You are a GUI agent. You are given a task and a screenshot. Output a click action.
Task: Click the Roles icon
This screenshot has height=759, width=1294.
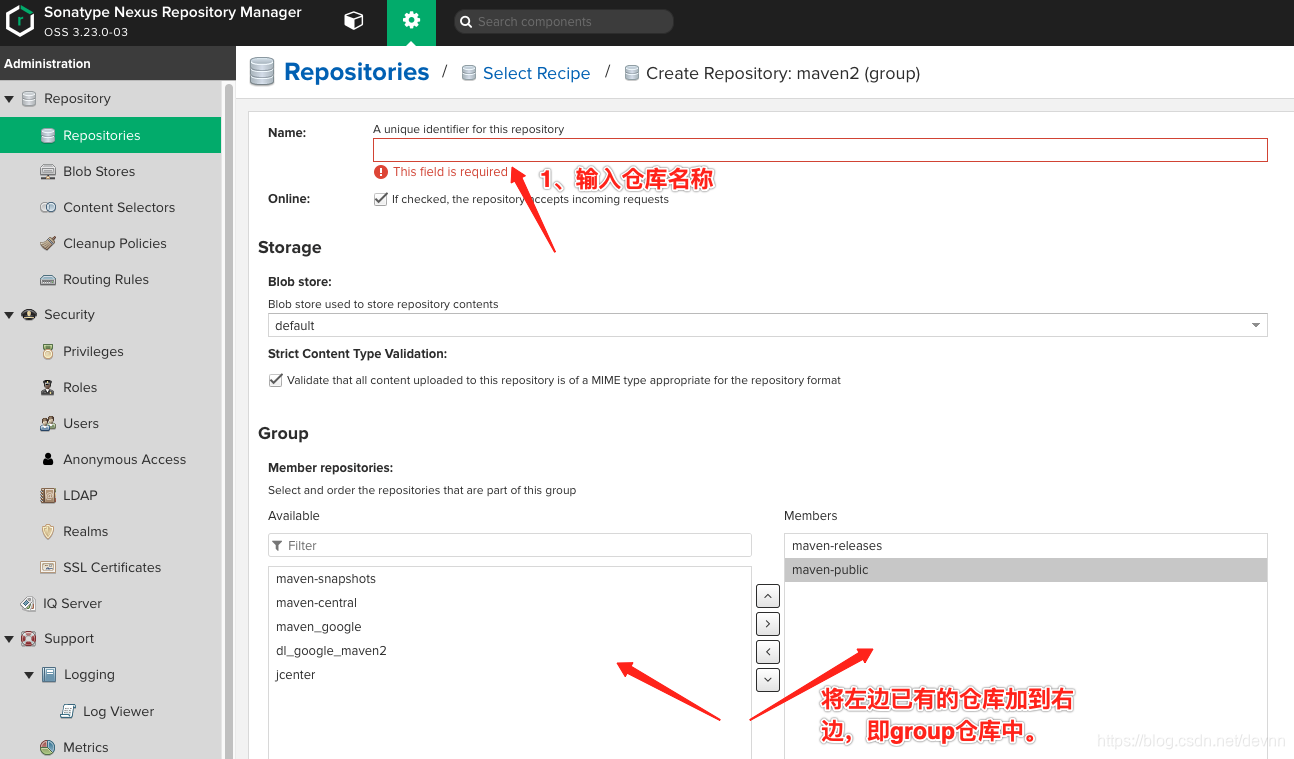pyautogui.click(x=48, y=388)
